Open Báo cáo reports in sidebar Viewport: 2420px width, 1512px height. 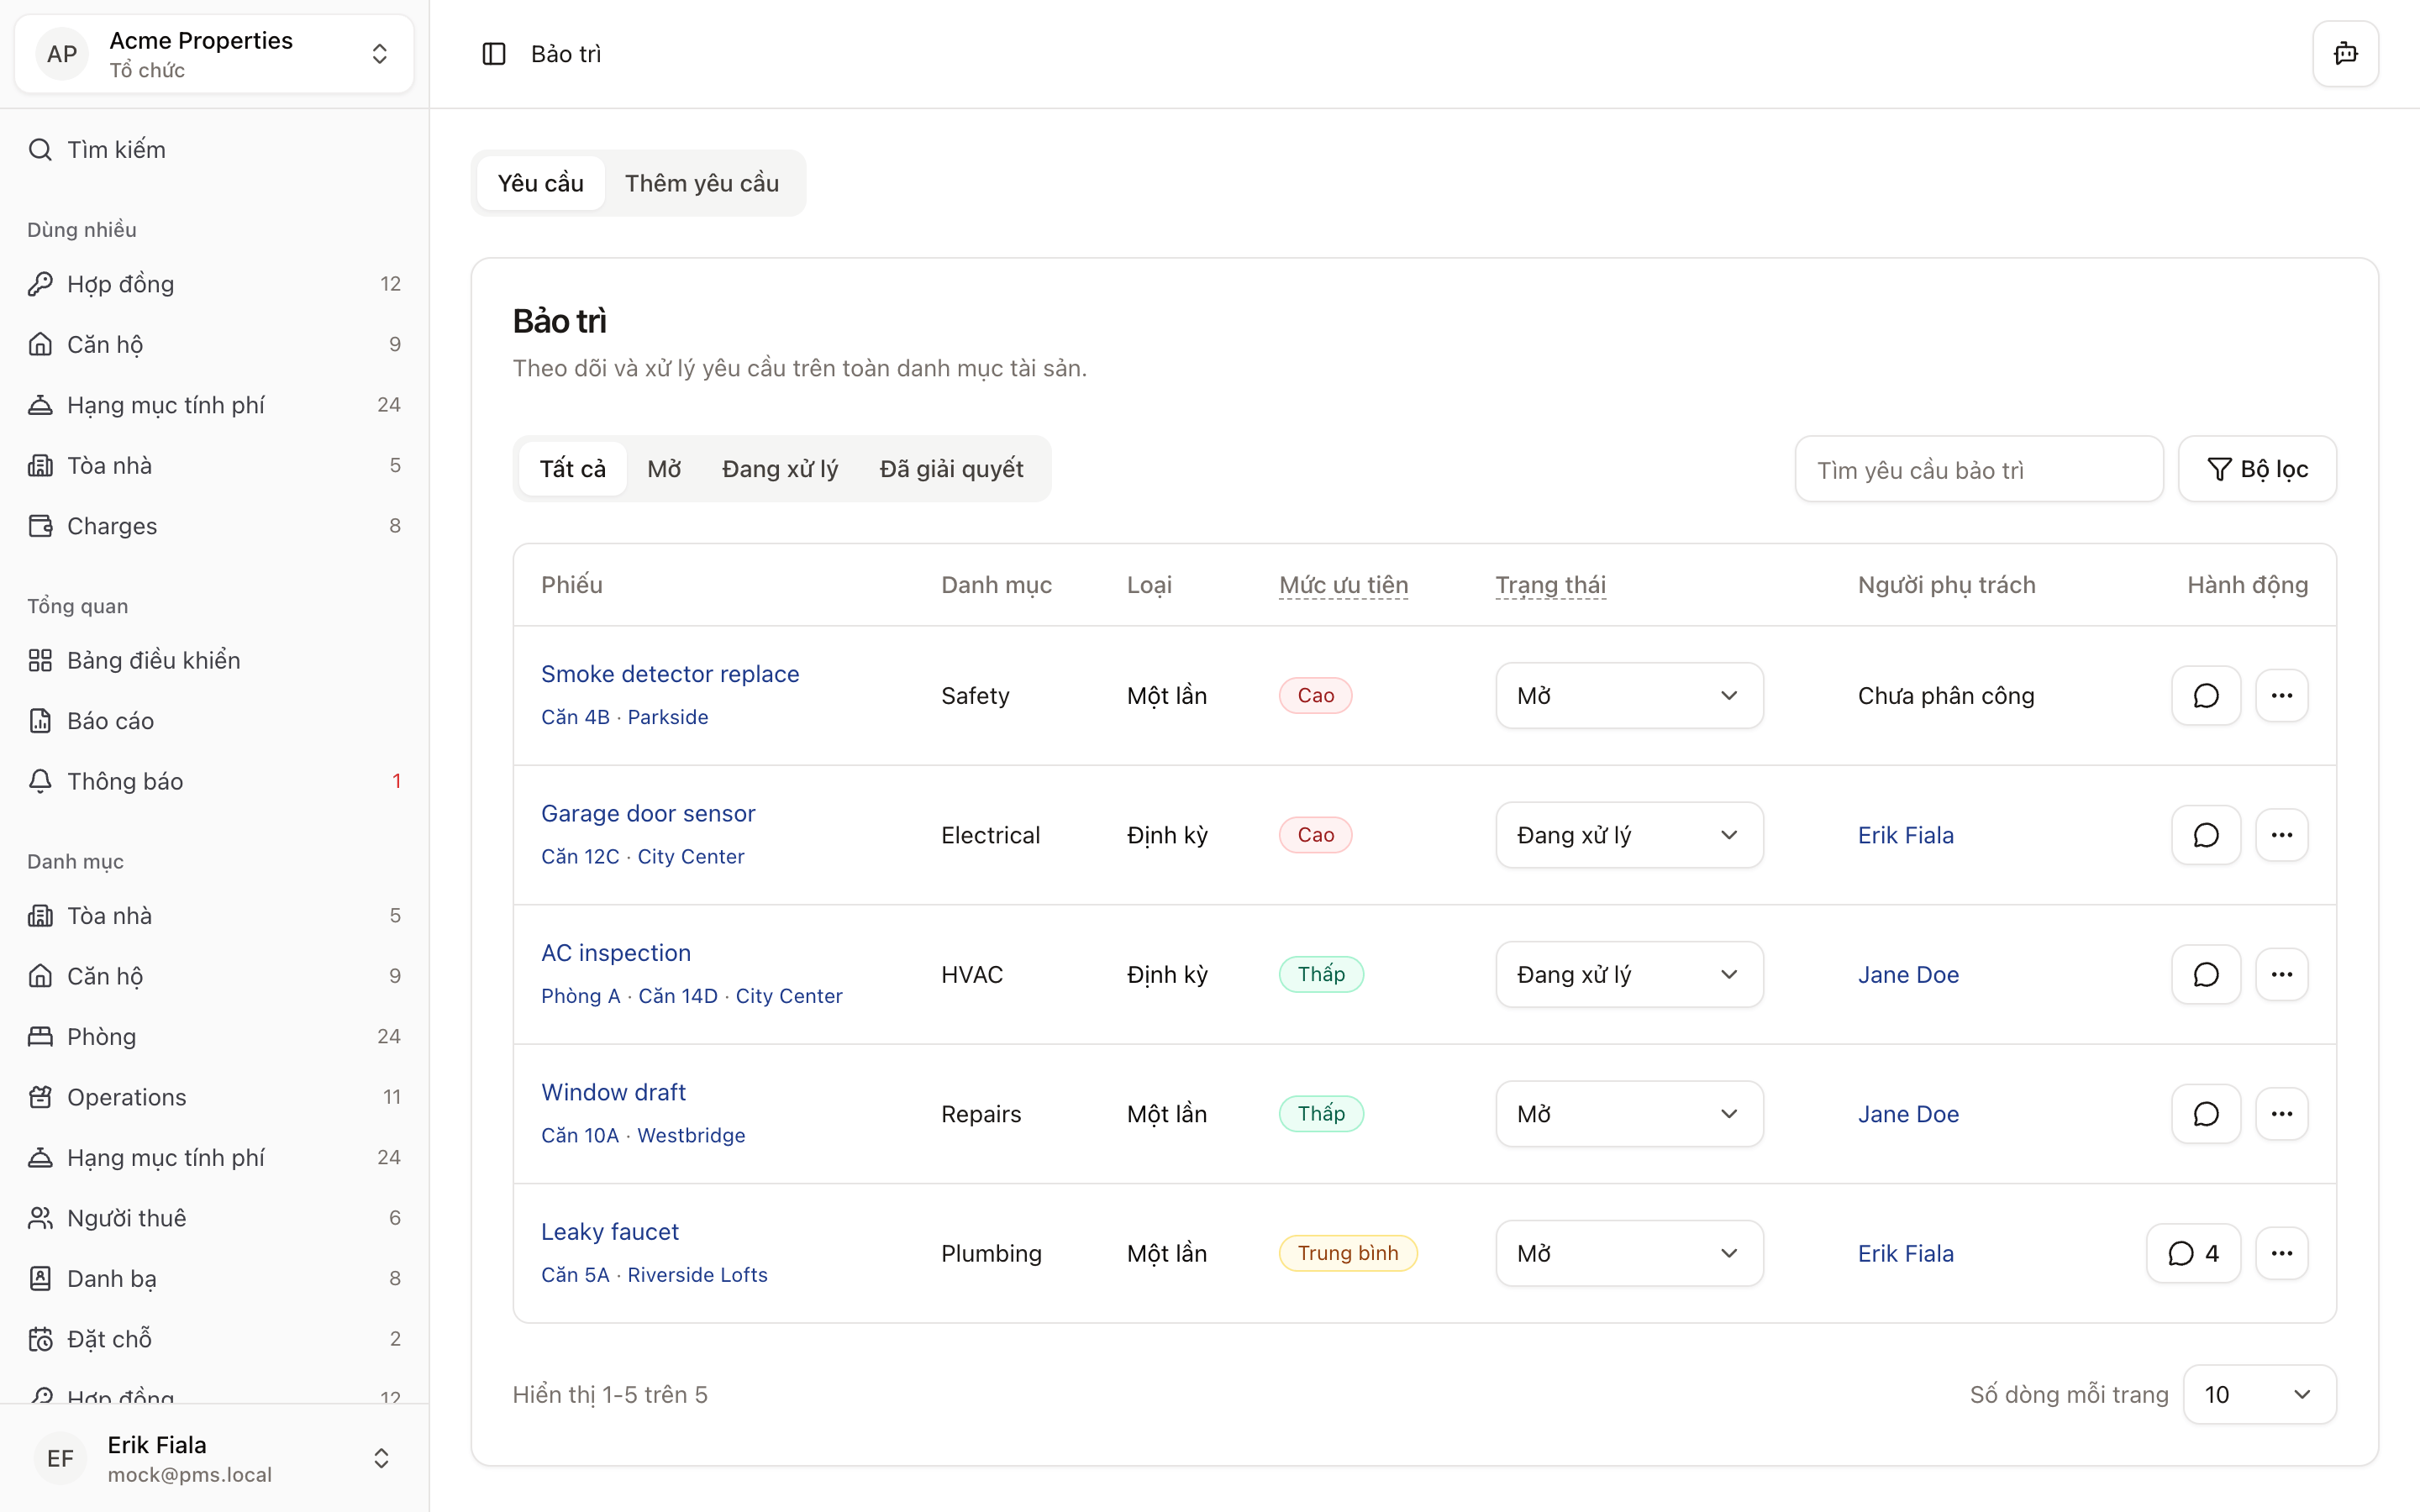[110, 721]
